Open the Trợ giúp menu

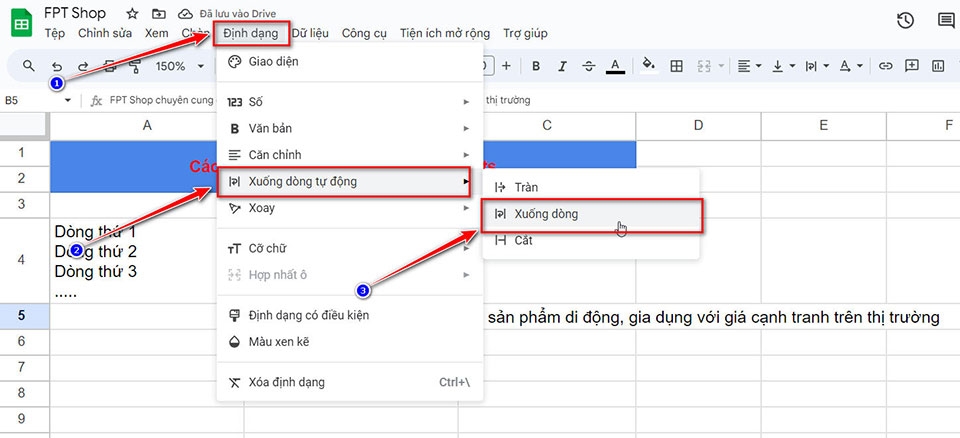click(x=525, y=33)
